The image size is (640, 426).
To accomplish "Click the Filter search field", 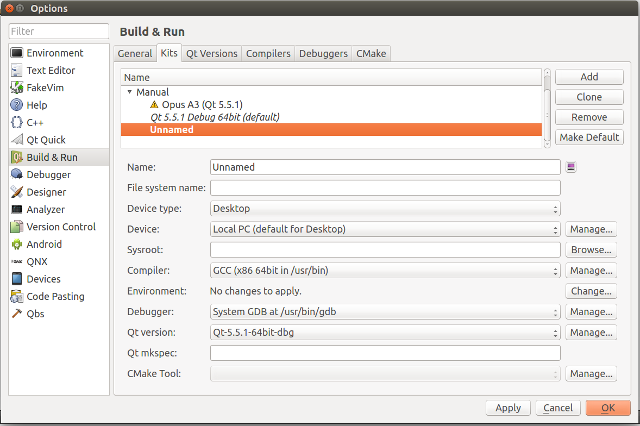I will (59, 31).
